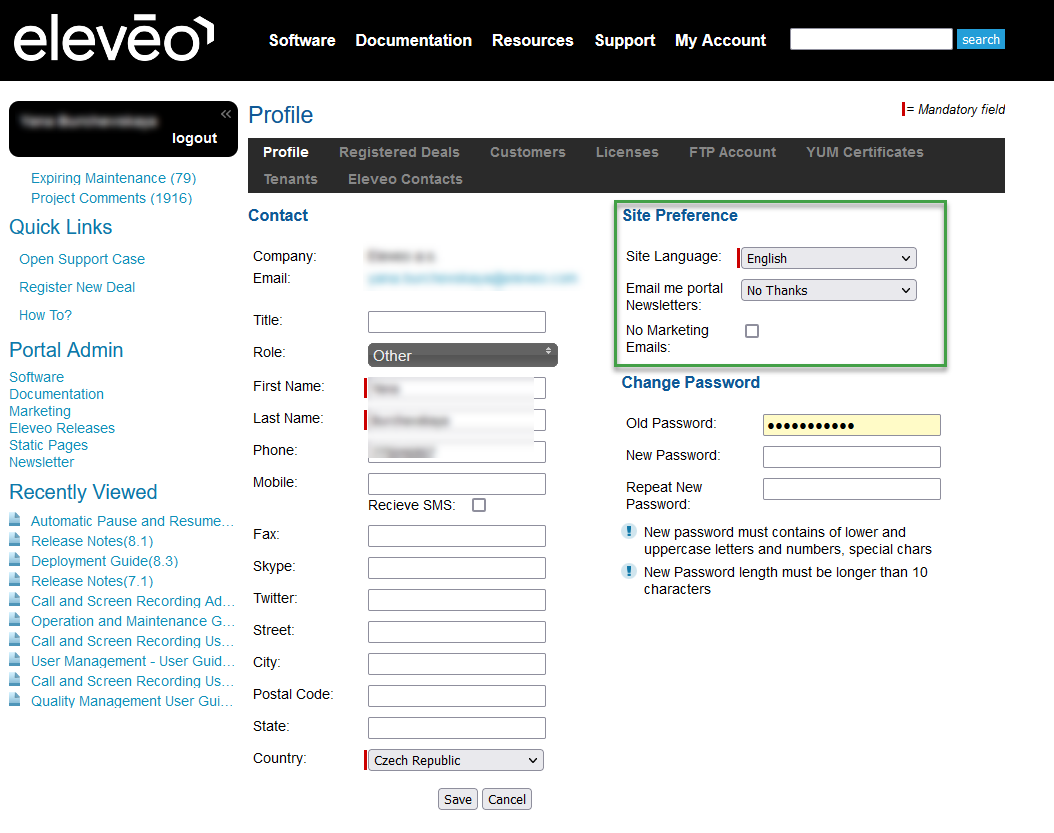
Task: Expand the Country dropdown
Action: 456,760
